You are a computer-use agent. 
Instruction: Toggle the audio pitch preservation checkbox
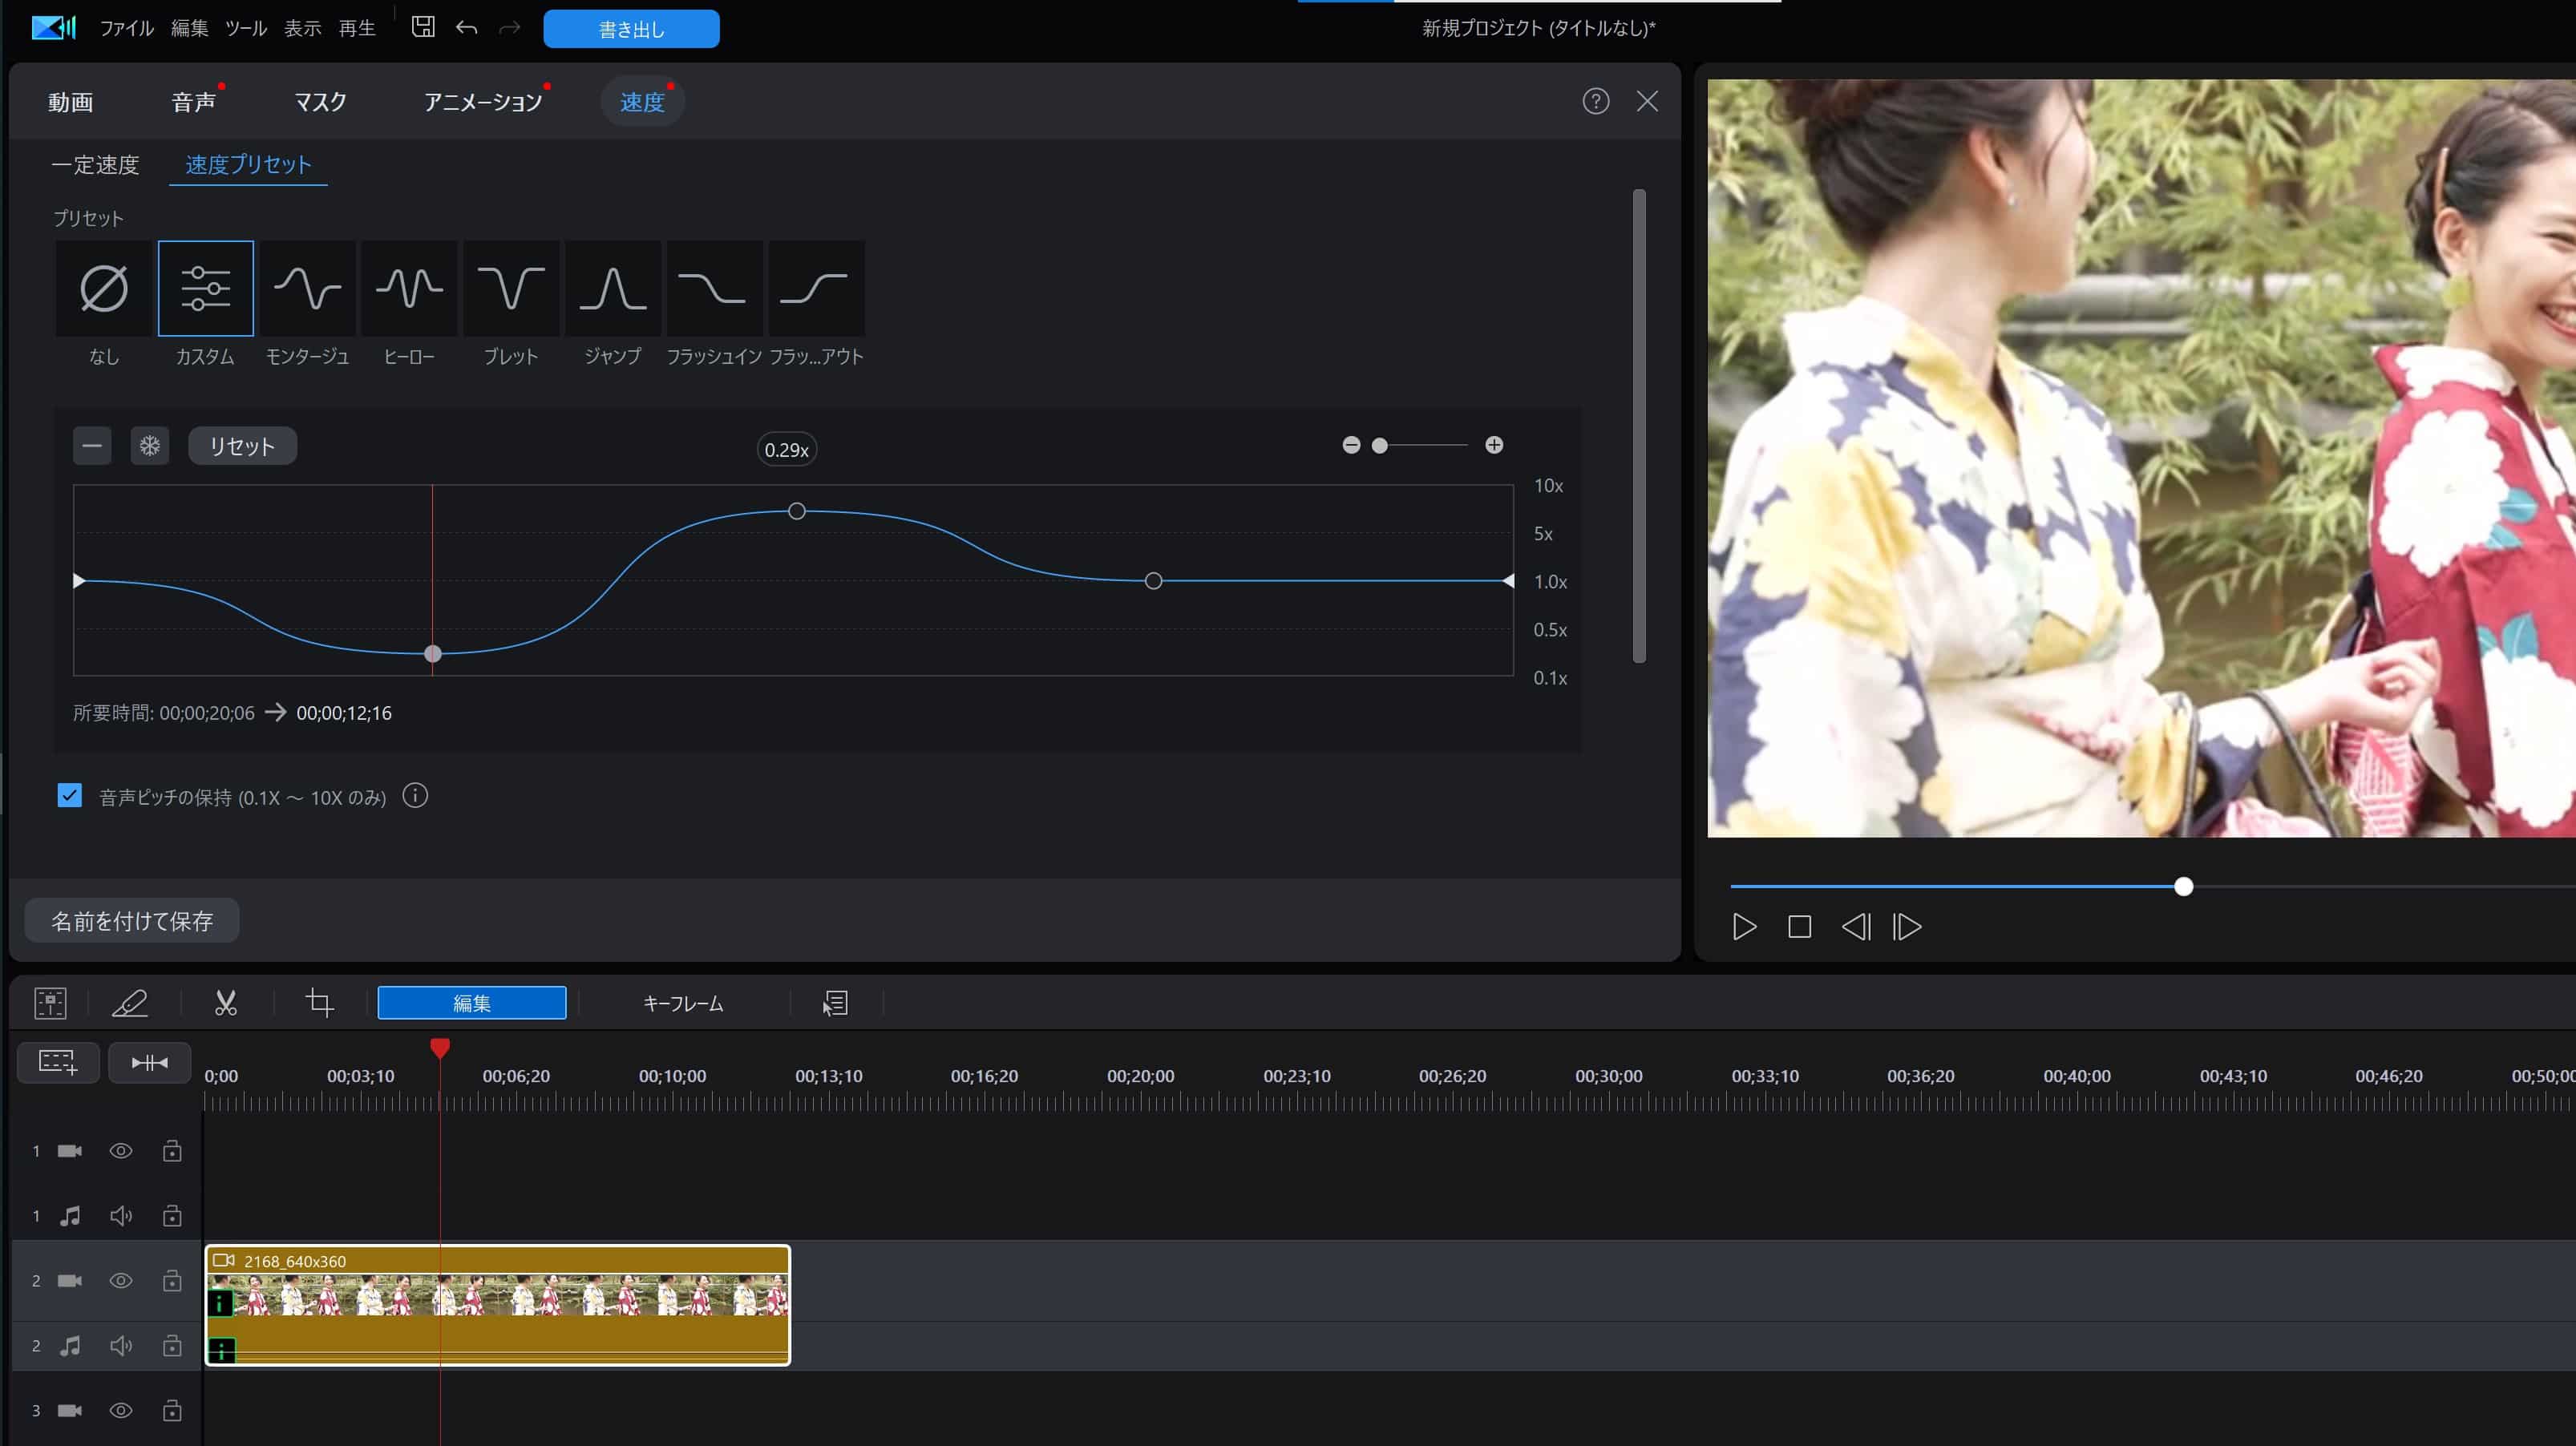tap(70, 796)
